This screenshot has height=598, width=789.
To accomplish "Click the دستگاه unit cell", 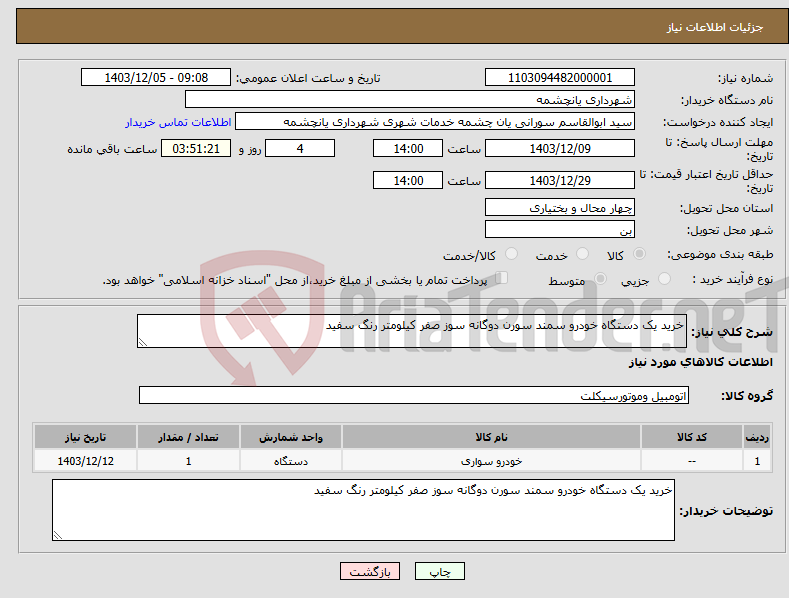I will pos(291,461).
